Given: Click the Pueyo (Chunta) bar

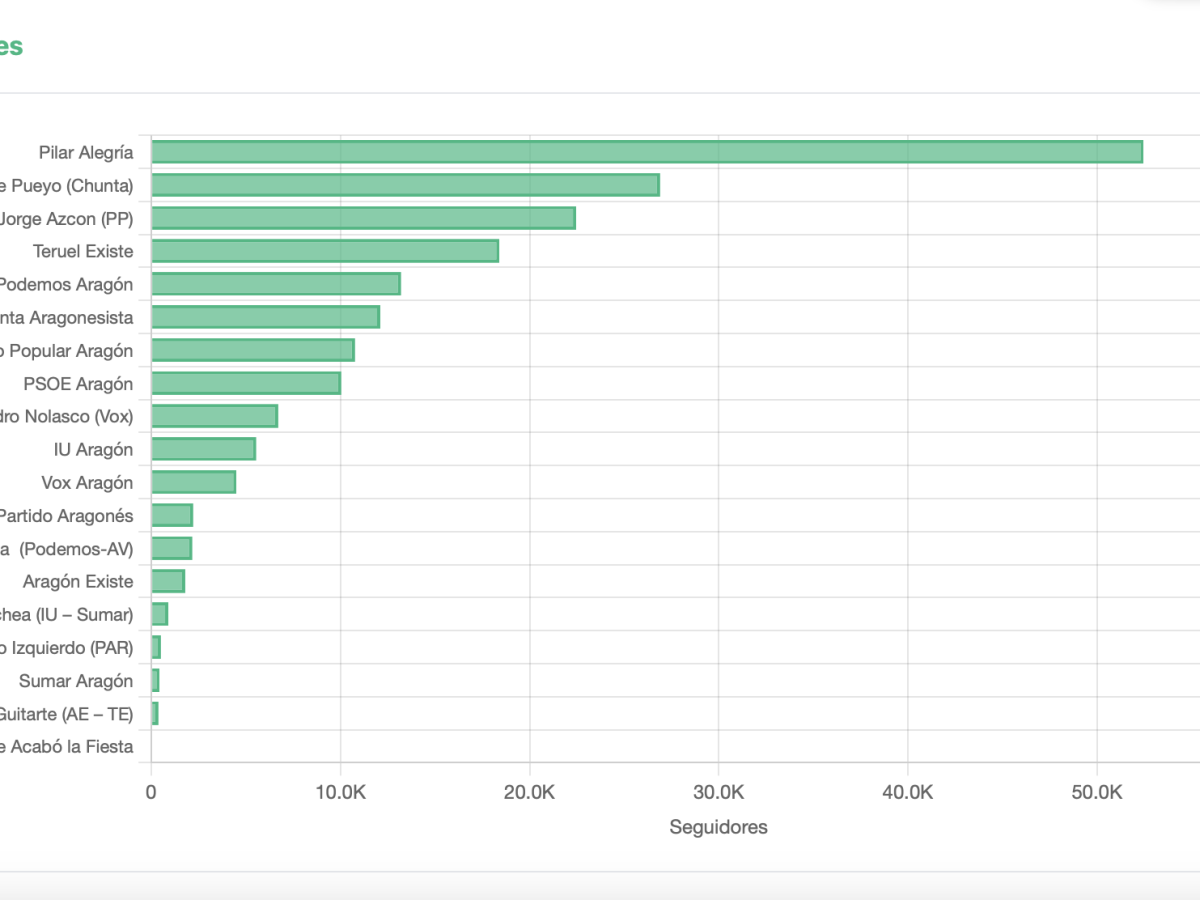Looking at the screenshot, I should tap(400, 185).
